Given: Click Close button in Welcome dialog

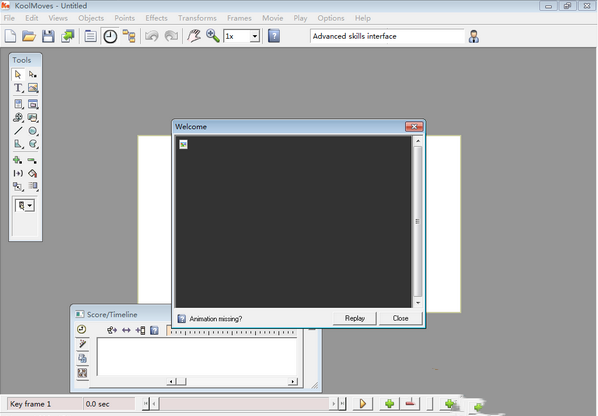Looking at the screenshot, I should (400, 318).
